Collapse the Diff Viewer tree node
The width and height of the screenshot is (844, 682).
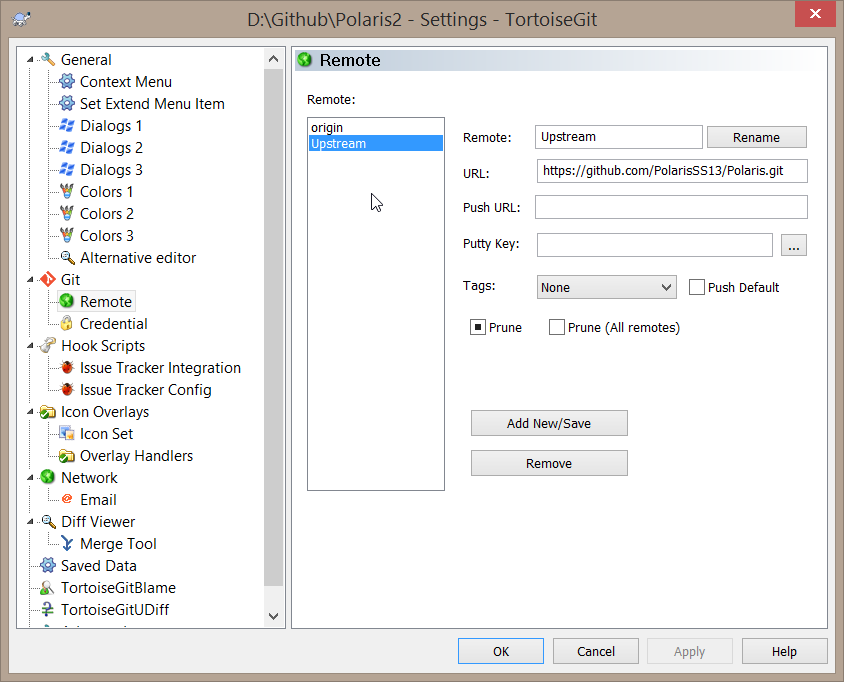(30, 522)
